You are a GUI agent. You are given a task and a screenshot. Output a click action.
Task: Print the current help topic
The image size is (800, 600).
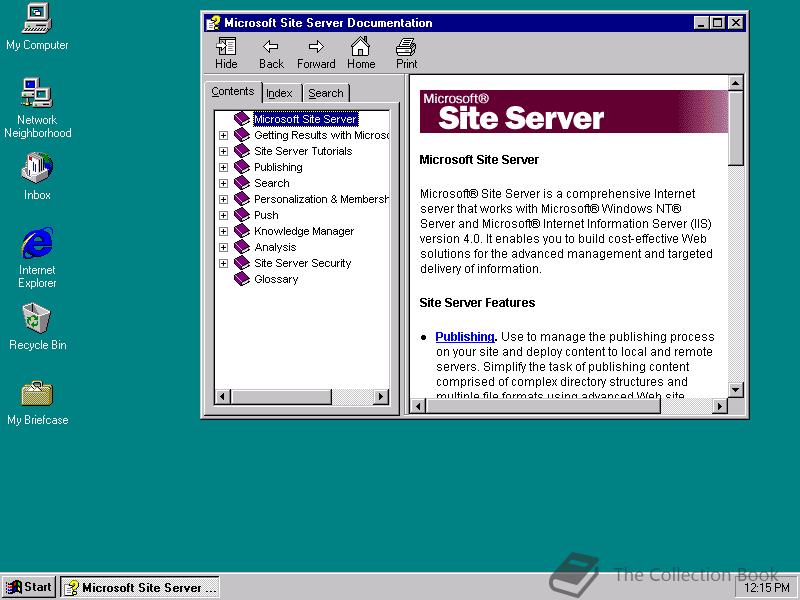[x=406, y=53]
